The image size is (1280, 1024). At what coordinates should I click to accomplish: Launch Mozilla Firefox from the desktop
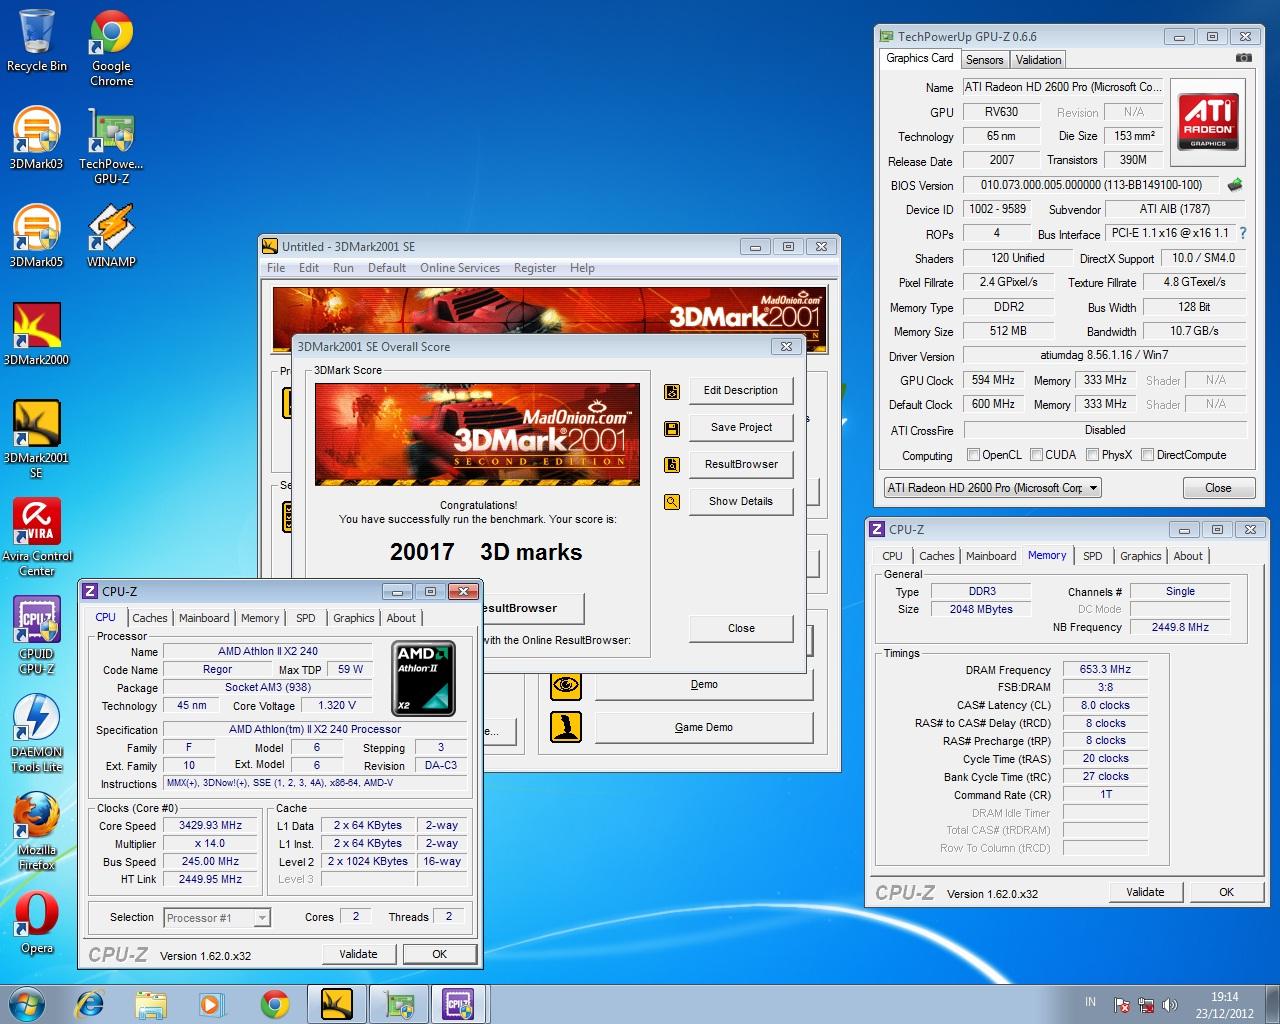pos(36,831)
